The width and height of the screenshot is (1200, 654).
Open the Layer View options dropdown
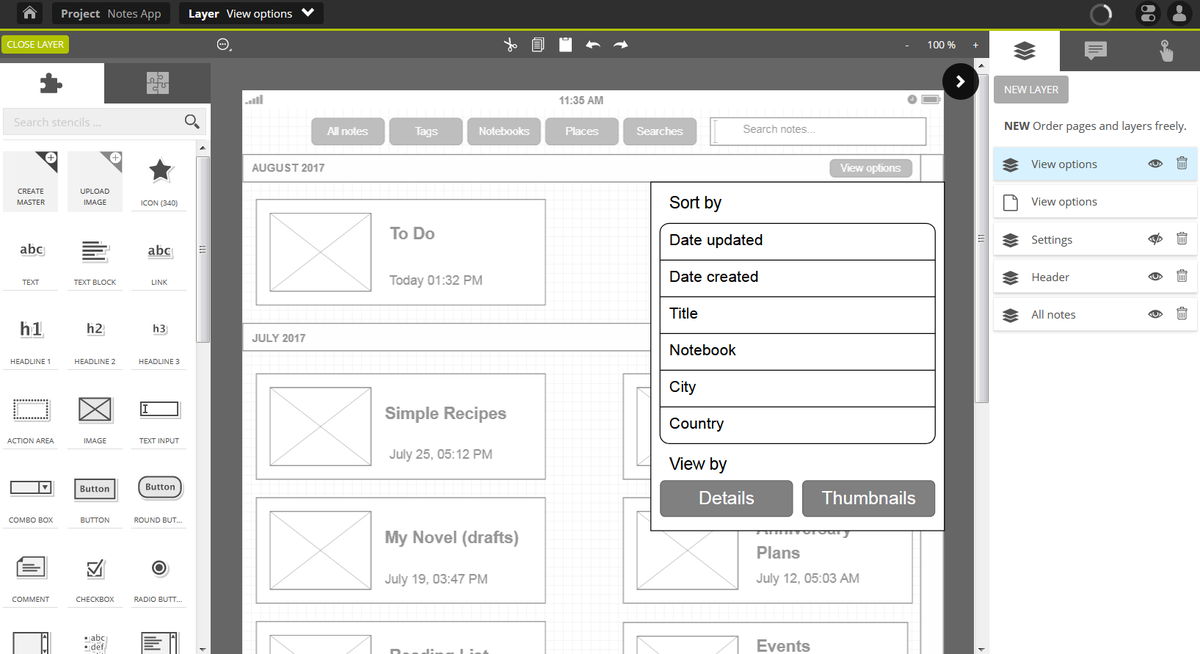(x=251, y=14)
